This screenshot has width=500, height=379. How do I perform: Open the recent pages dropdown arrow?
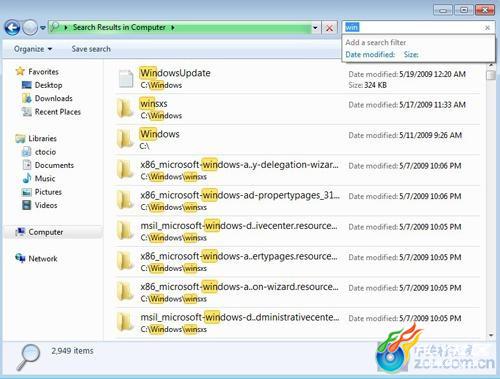coord(43,28)
